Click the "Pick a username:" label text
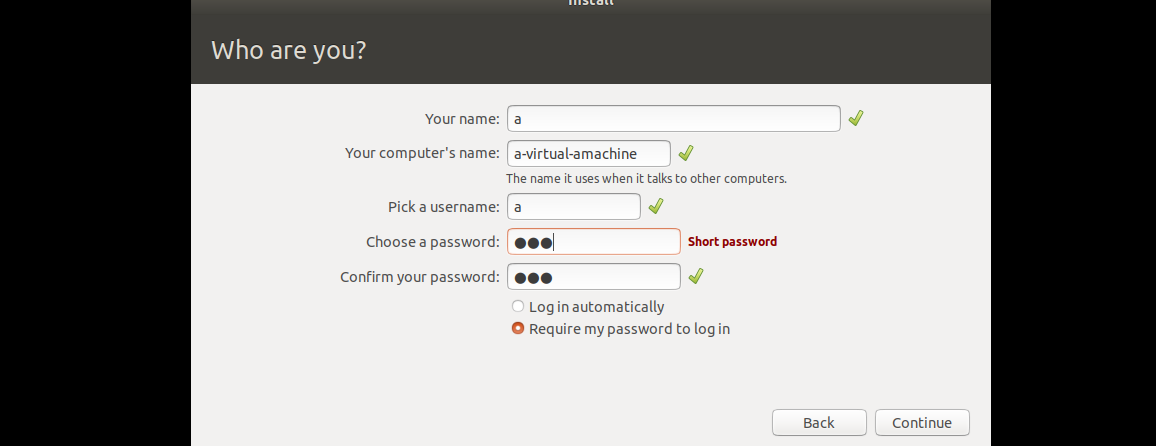This screenshot has height=446, width=1156. [443, 207]
